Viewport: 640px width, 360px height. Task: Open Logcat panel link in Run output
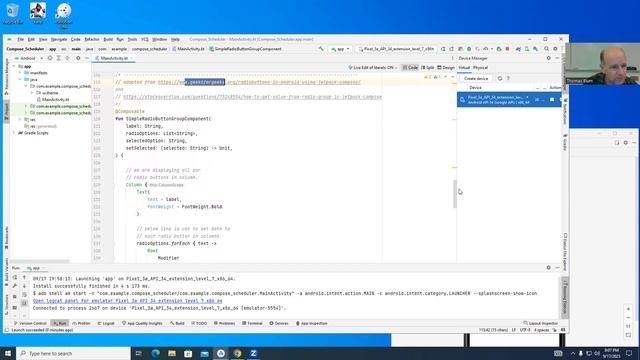tap(127, 301)
